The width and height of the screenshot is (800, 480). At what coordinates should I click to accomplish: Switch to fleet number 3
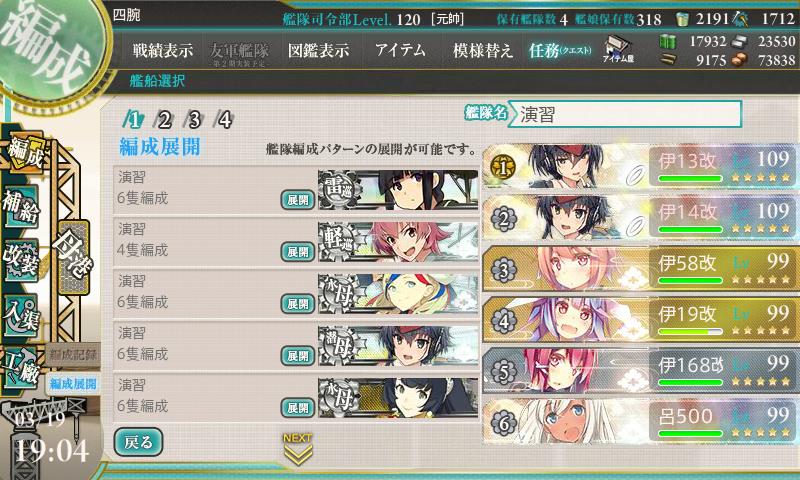pyautogui.click(x=194, y=119)
